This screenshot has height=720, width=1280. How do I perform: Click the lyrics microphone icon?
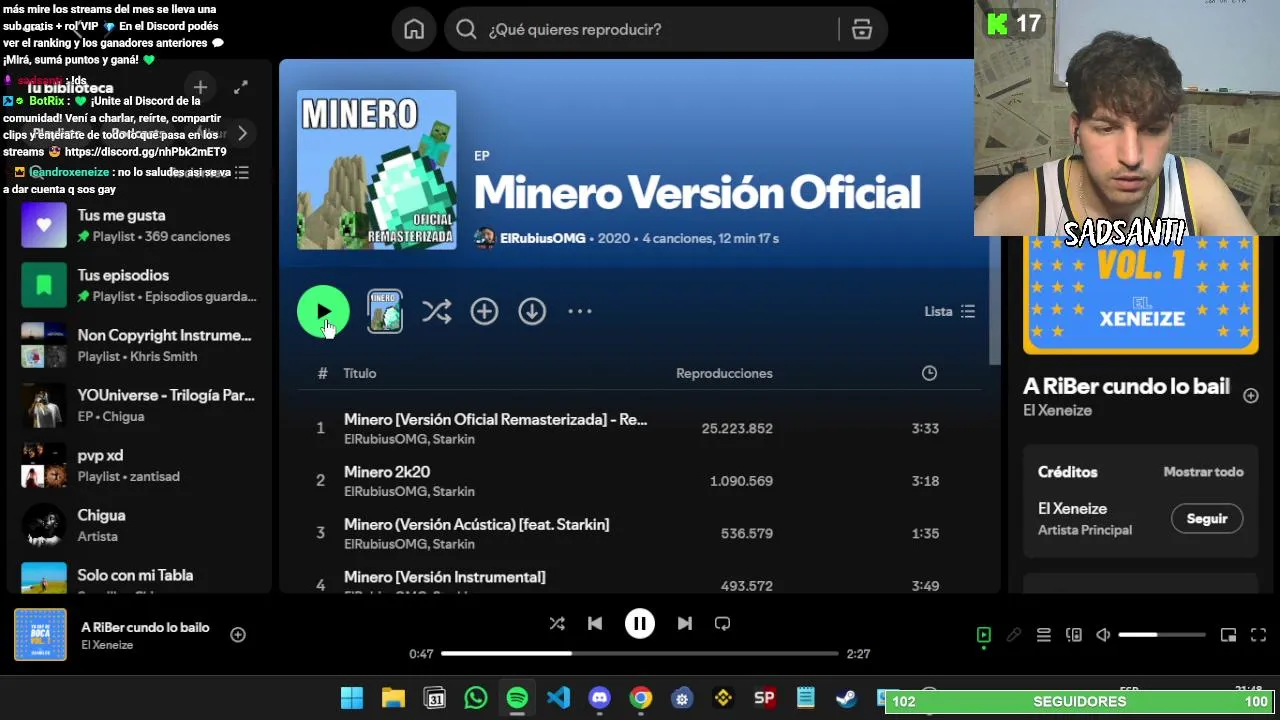click(x=1013, y=635)
